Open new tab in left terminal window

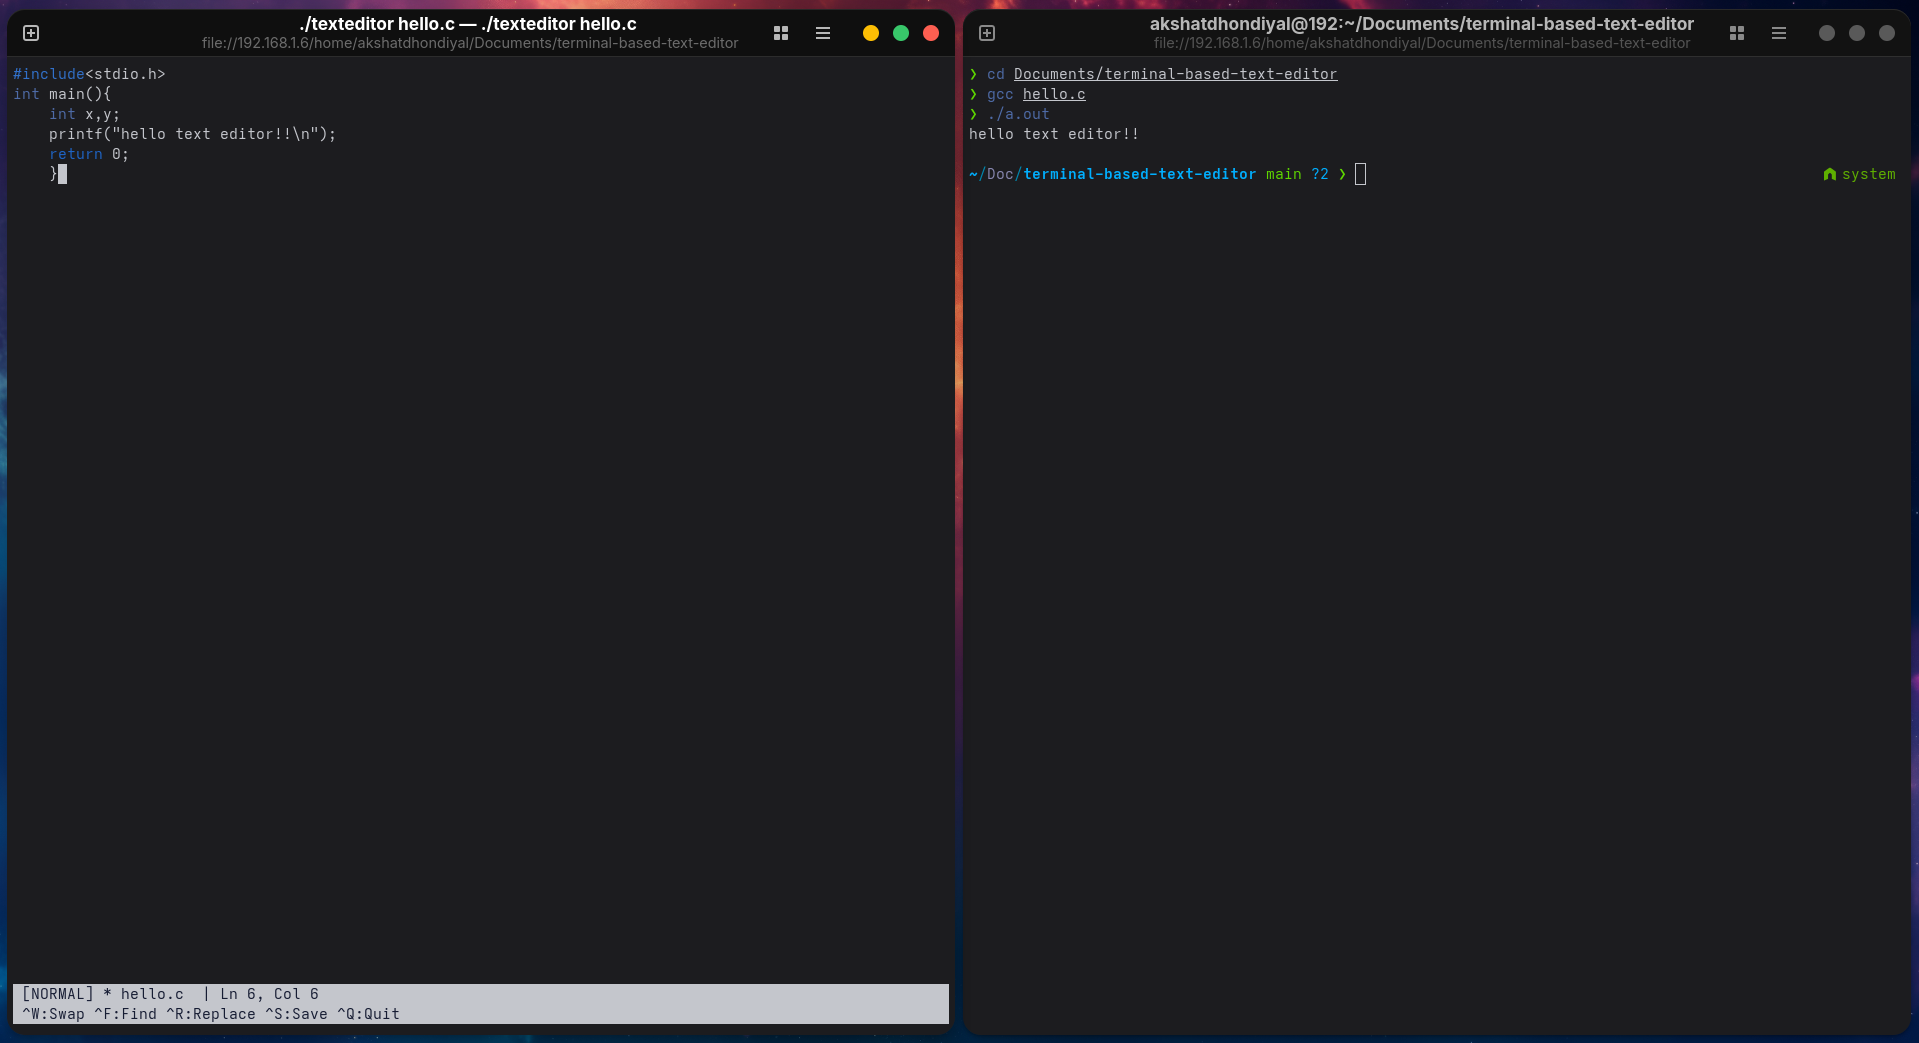31,33
